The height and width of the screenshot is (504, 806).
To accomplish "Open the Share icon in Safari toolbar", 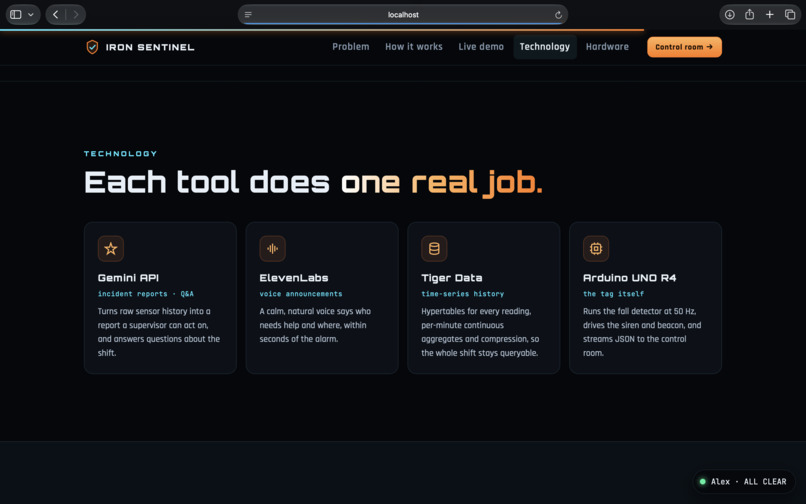I will (749, 14).
